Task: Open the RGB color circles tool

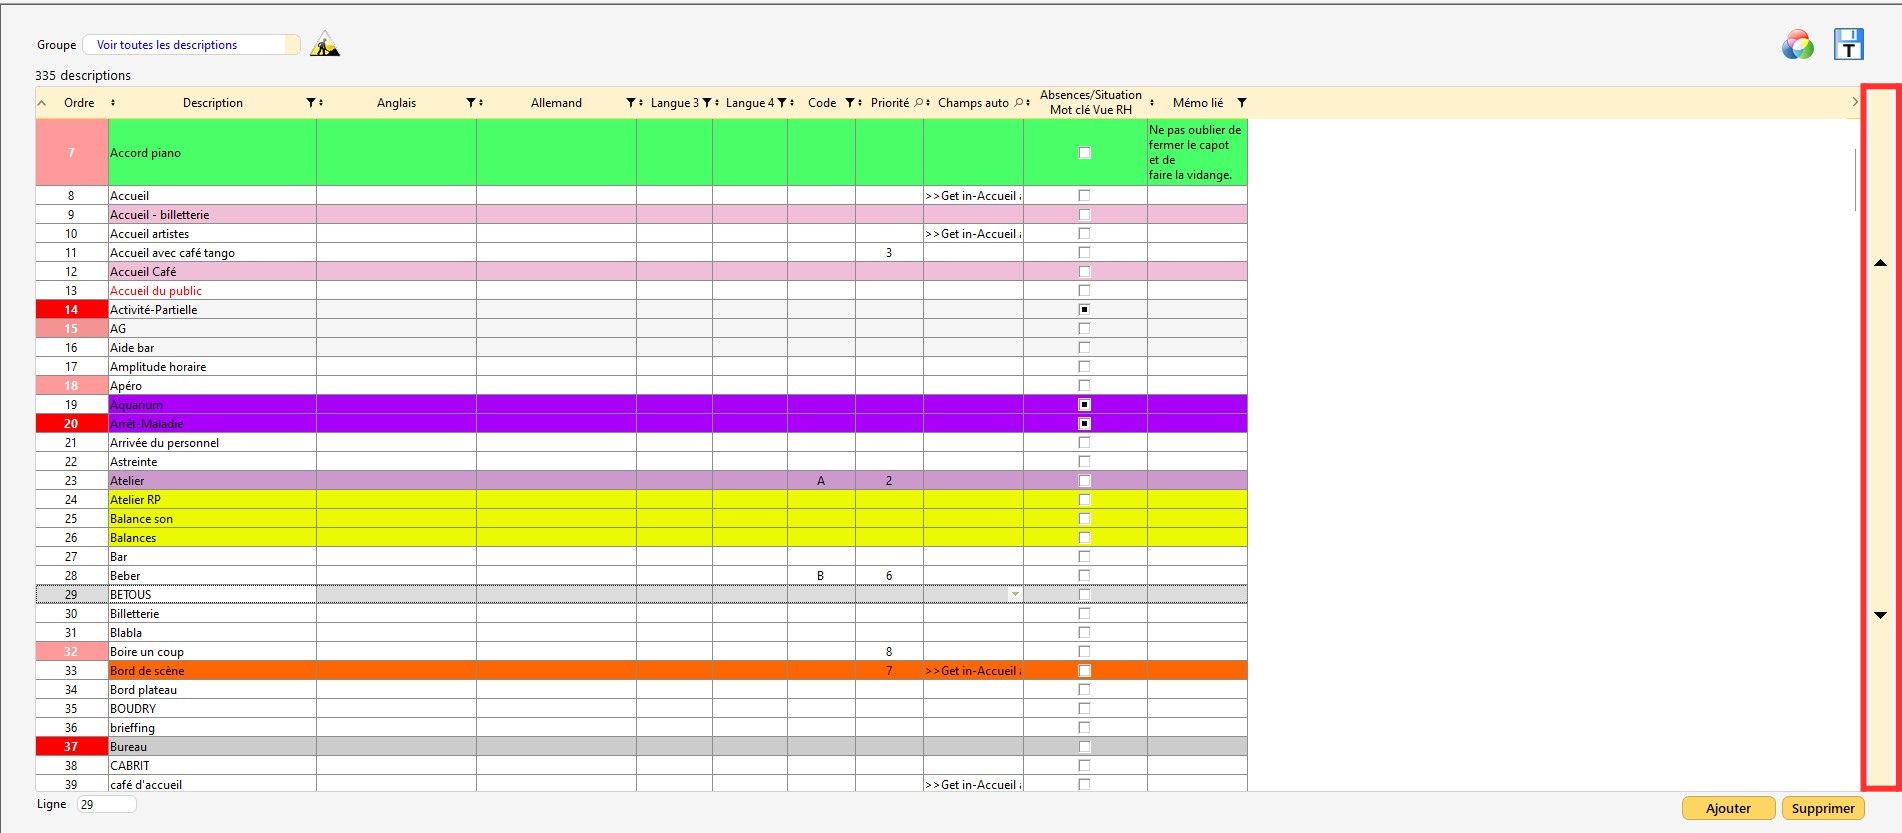Action: click(x=1797, y=45)
